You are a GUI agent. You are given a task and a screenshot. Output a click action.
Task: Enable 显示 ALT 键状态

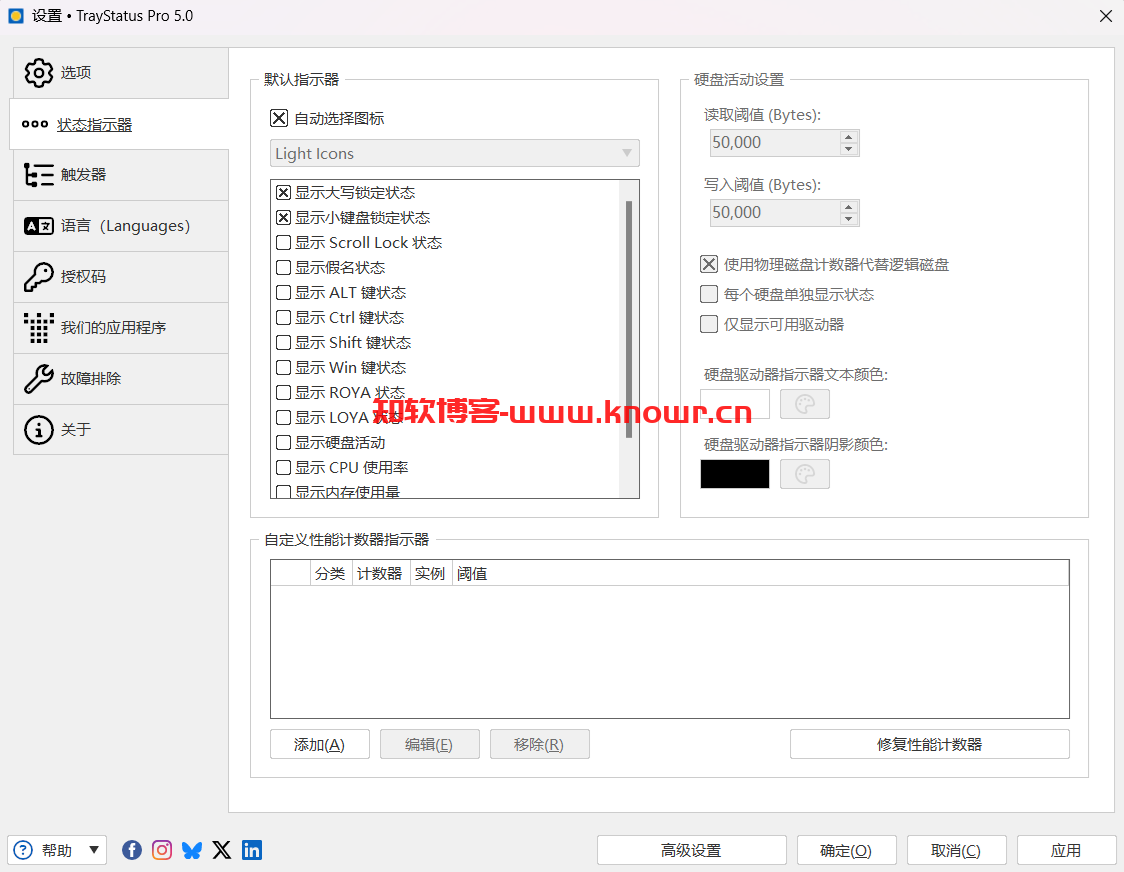(x=283, y=293)
